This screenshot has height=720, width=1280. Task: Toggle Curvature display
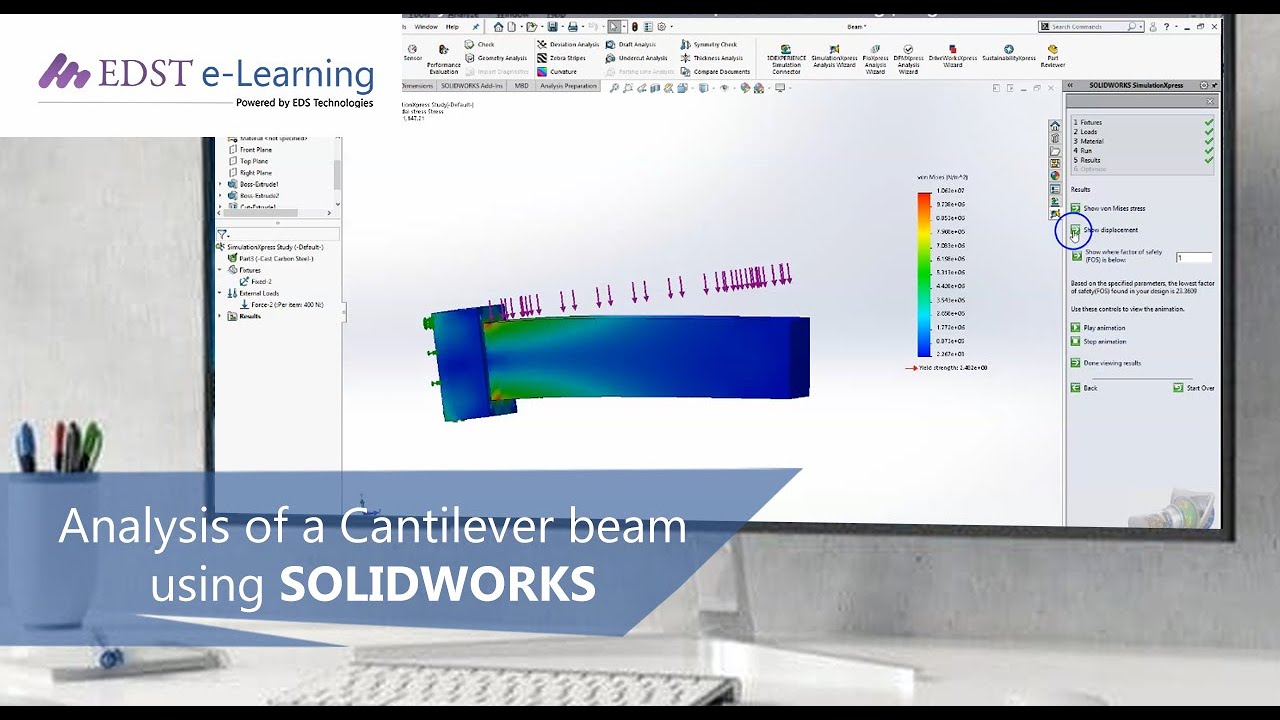pyautogui.click(x=557, y=72)
